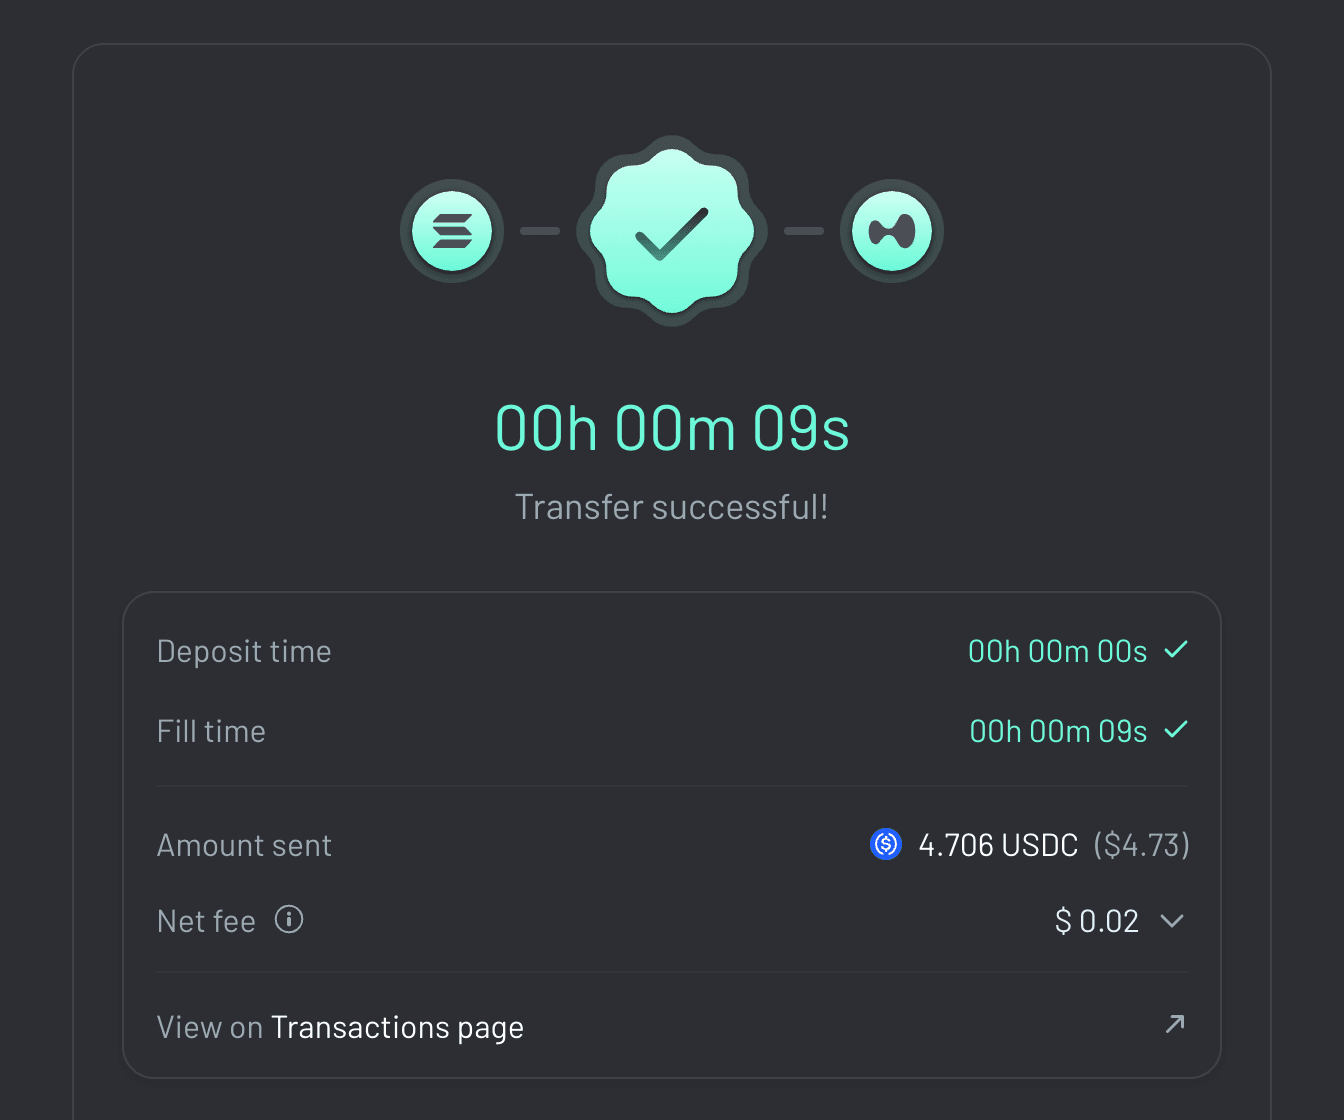The height and width of the screenshot is (1120, 1344).
Task: Select the Fill time label
Action: (x=211, y=730)
